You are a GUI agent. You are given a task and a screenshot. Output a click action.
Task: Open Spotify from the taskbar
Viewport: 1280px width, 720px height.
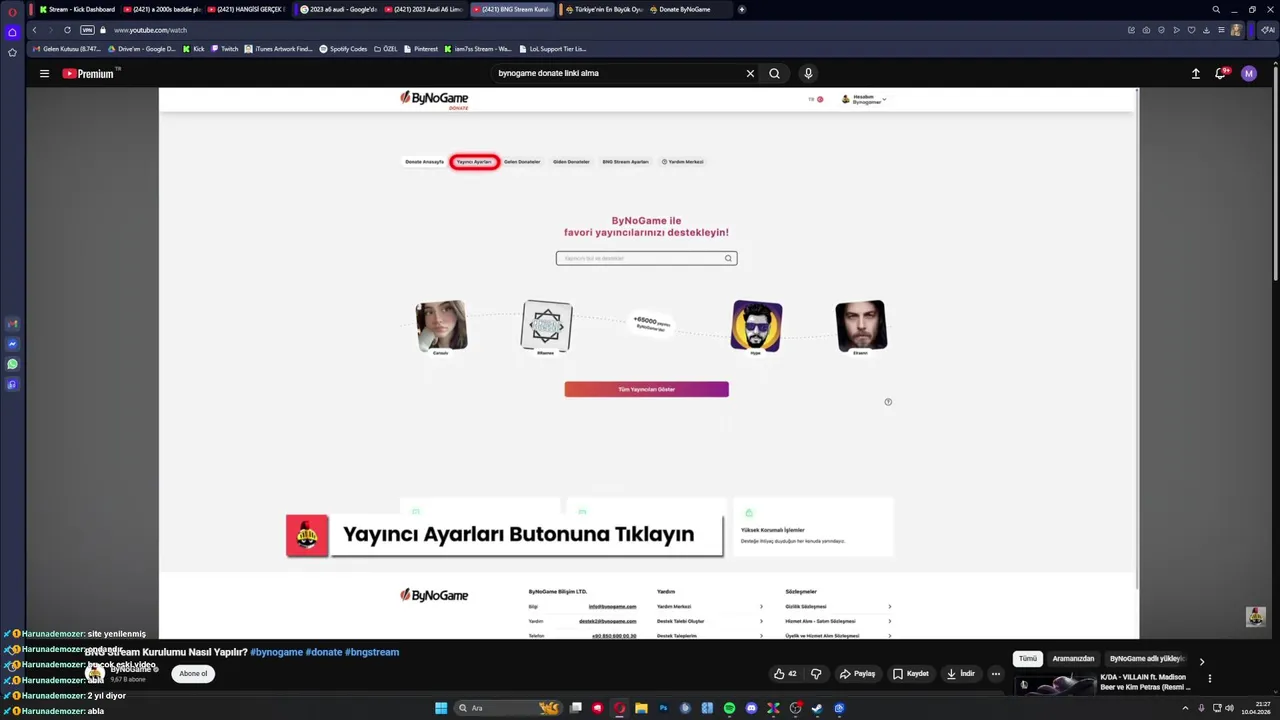pos(729,708)
